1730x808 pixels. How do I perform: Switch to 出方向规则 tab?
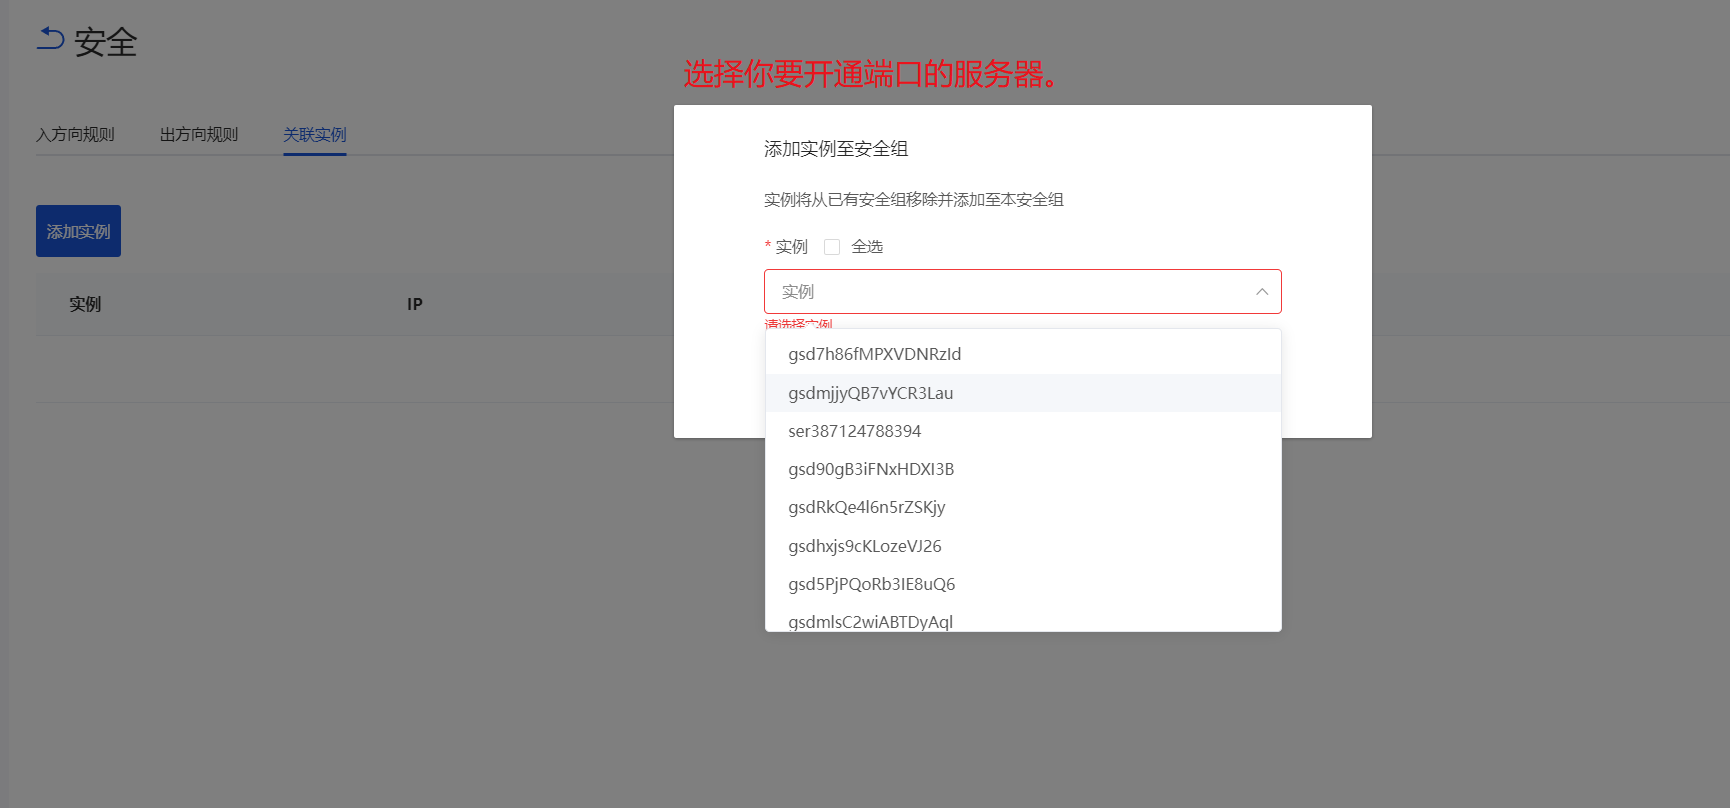click(199, 134)
